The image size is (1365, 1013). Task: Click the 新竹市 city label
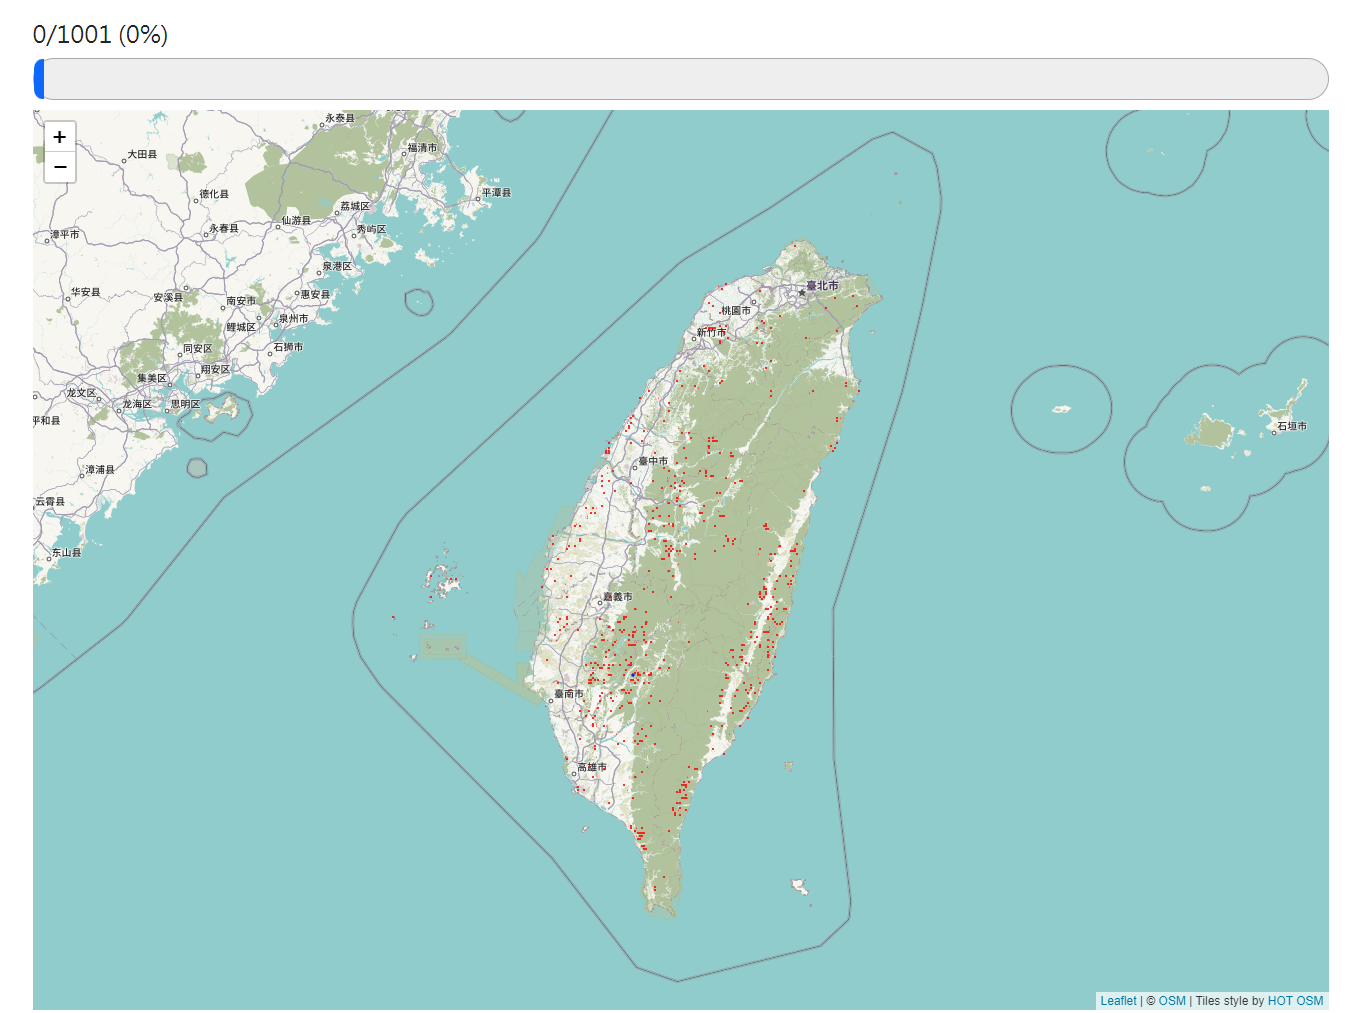pos(711,332)
